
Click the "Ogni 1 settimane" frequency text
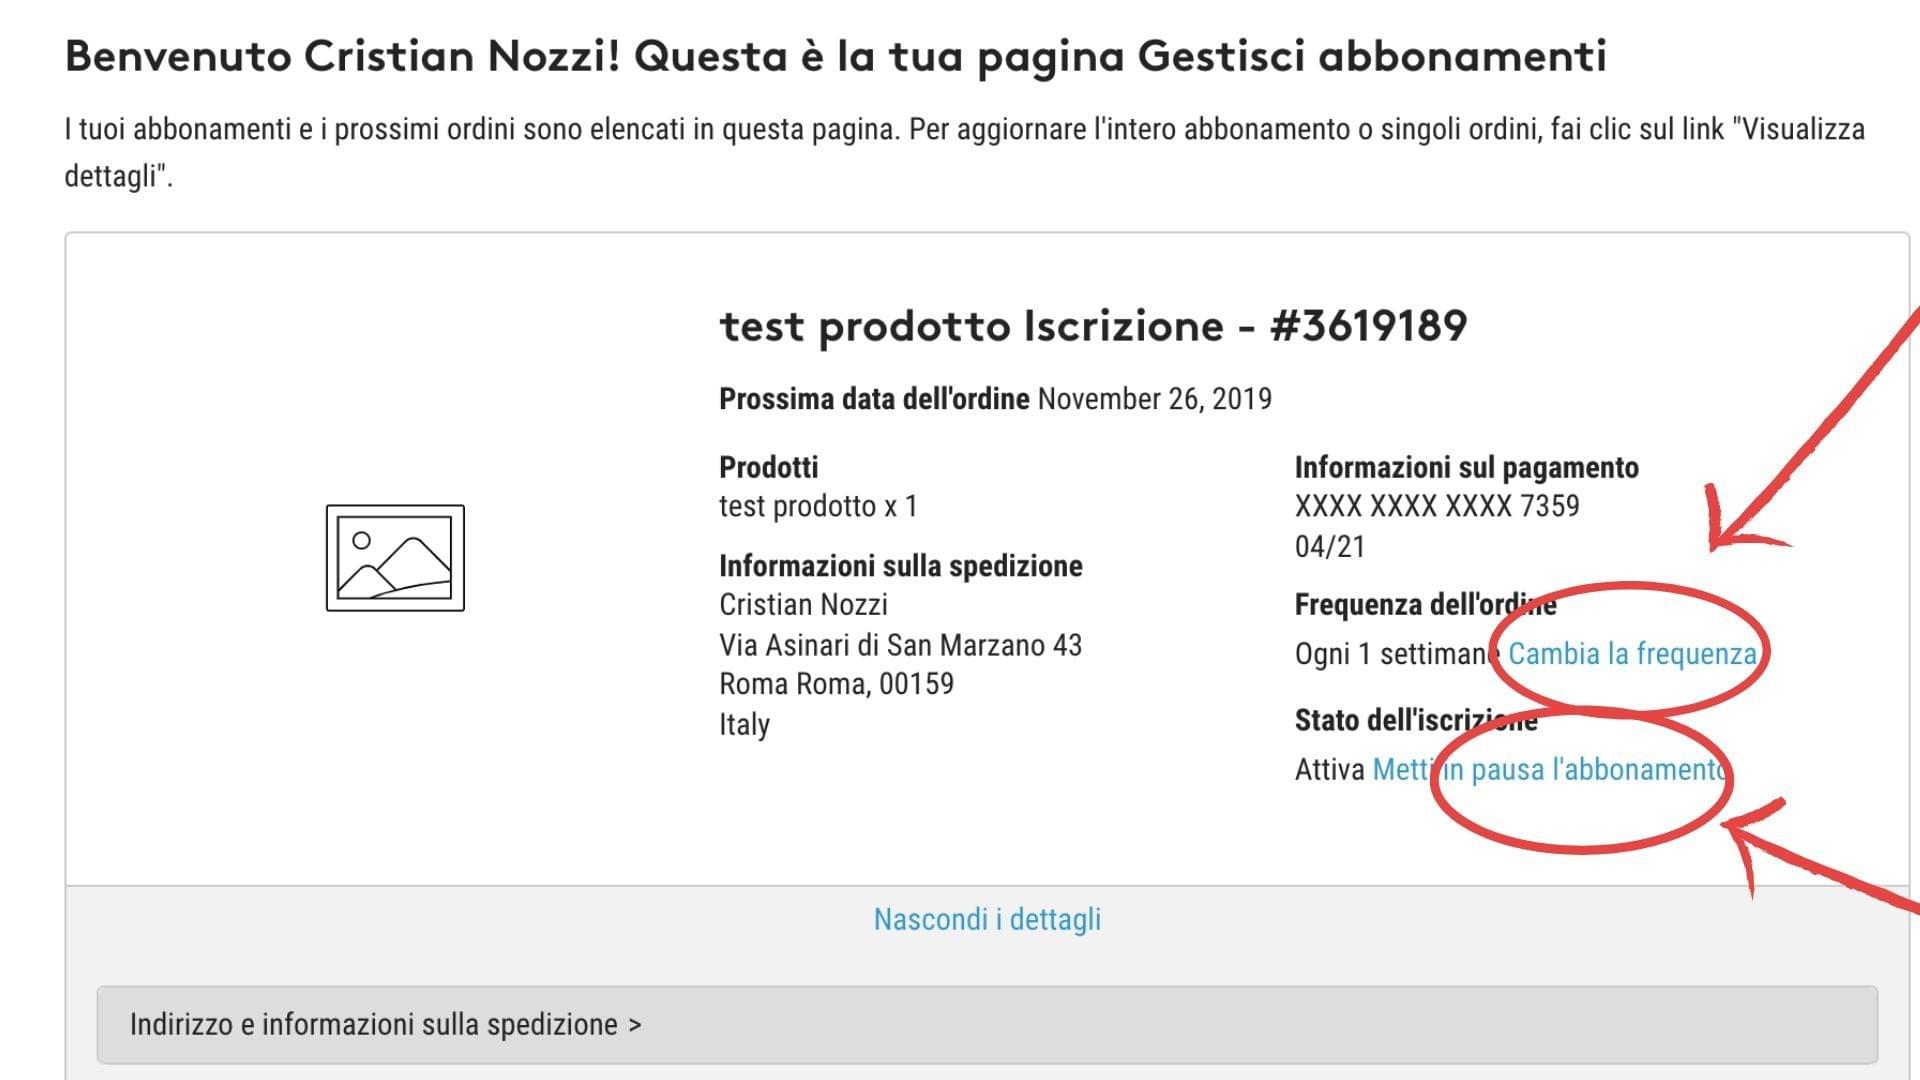coord(1397,654)
